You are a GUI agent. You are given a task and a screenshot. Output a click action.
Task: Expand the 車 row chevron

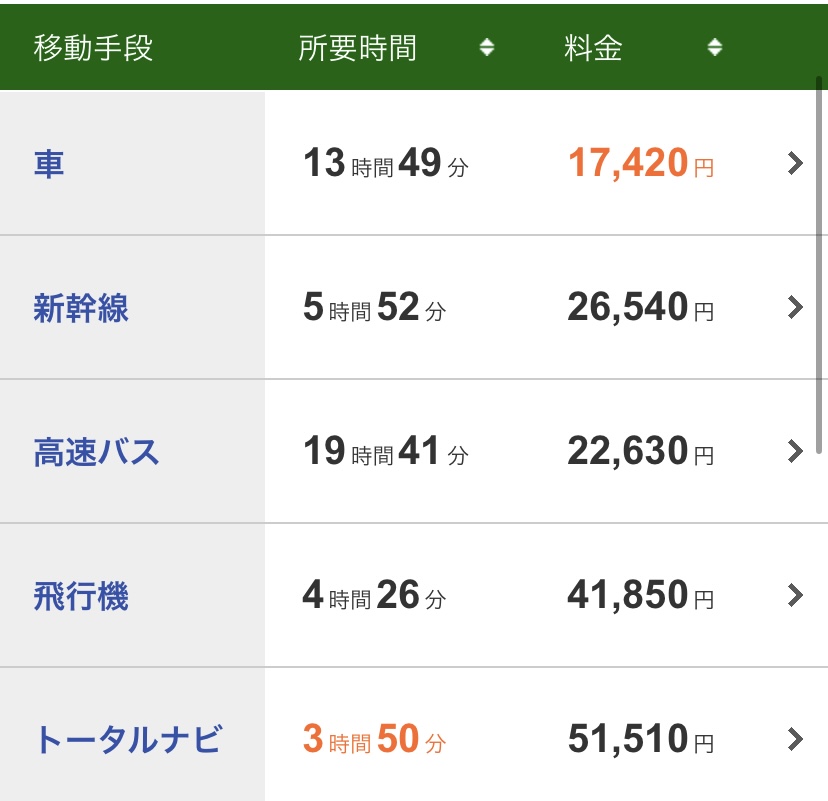[795, 163]
